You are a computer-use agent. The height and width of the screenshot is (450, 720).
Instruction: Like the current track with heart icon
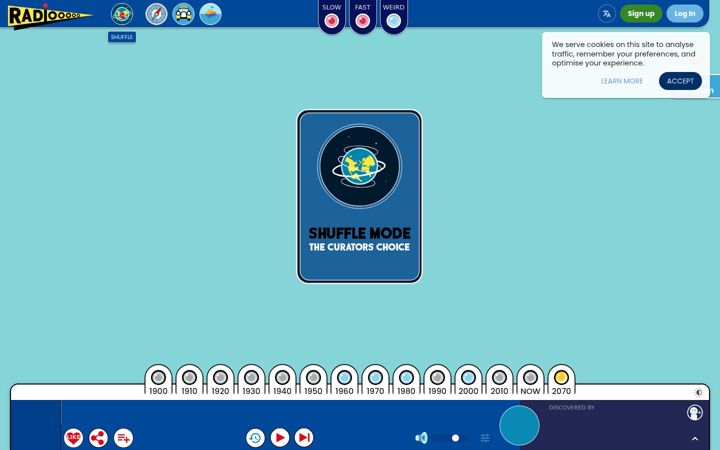pyautogui.click(x=73, y=438)
